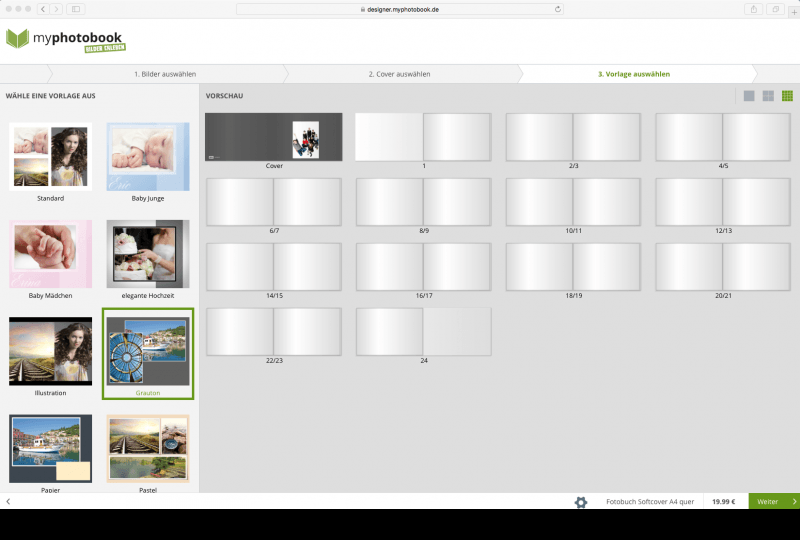Click the WÄHLE EINE VORLAGE AUS heading

coord(51,95)
